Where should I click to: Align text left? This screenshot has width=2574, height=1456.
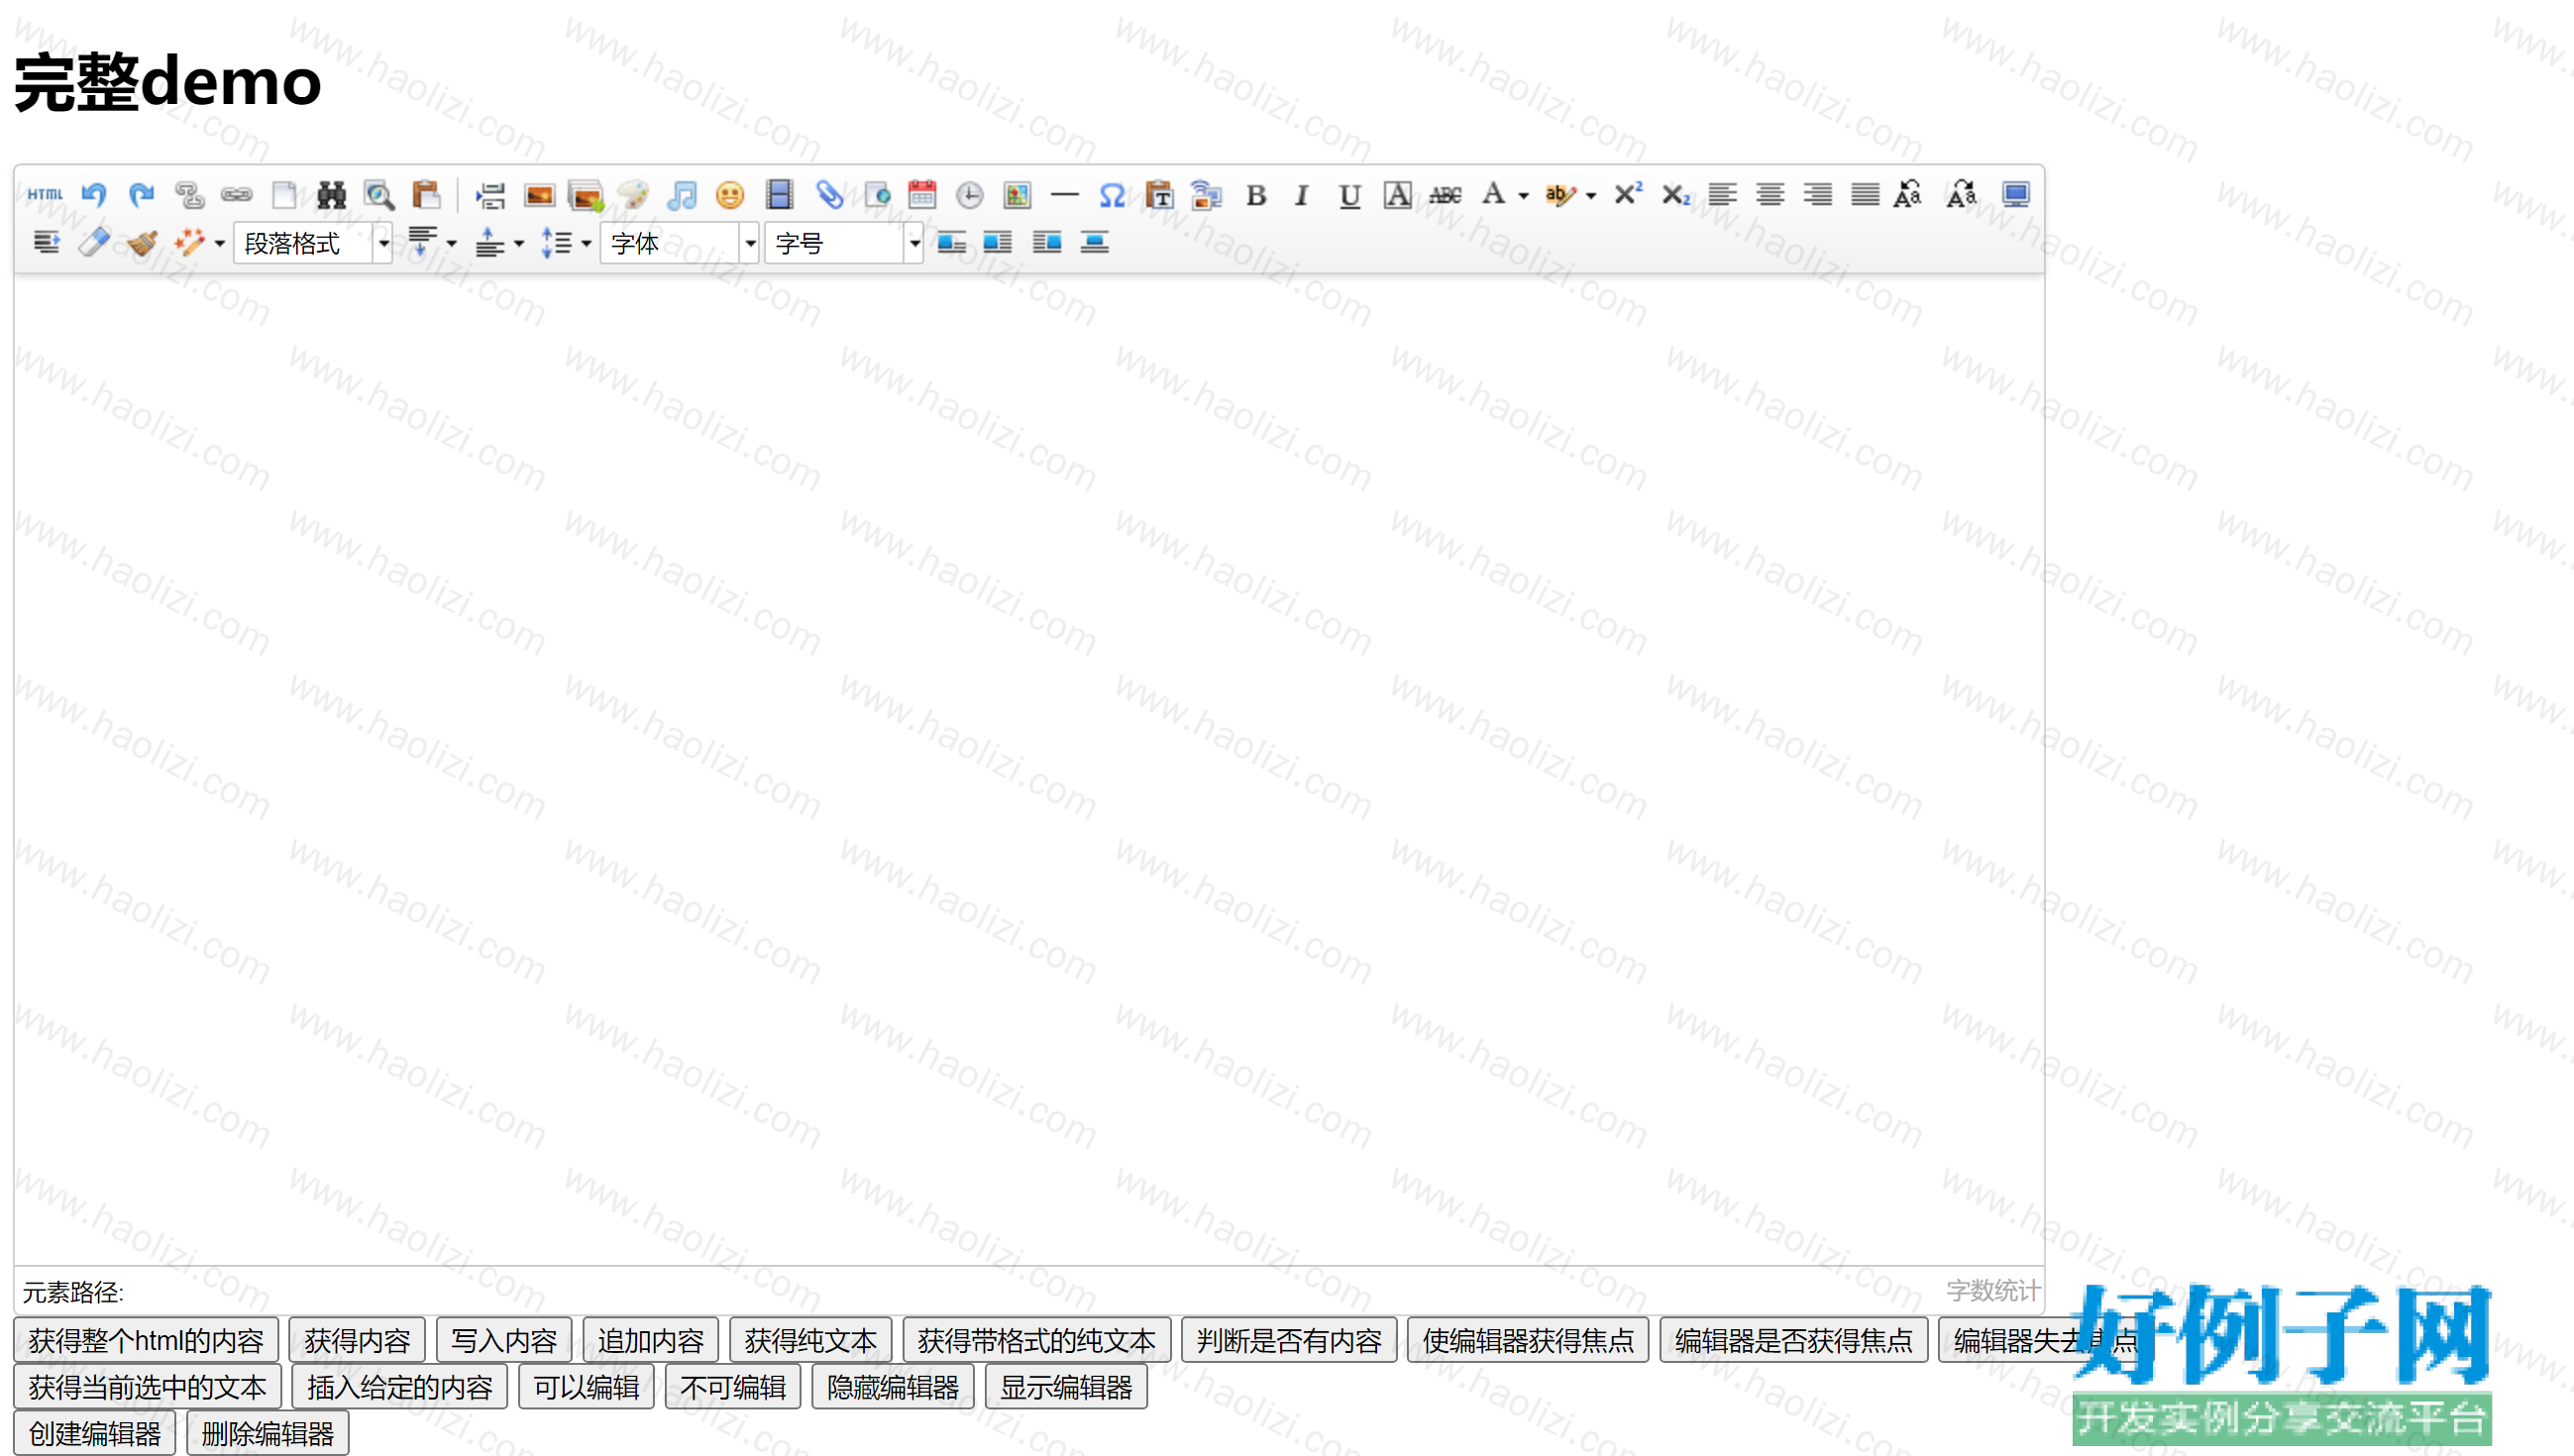point(1722,194)
